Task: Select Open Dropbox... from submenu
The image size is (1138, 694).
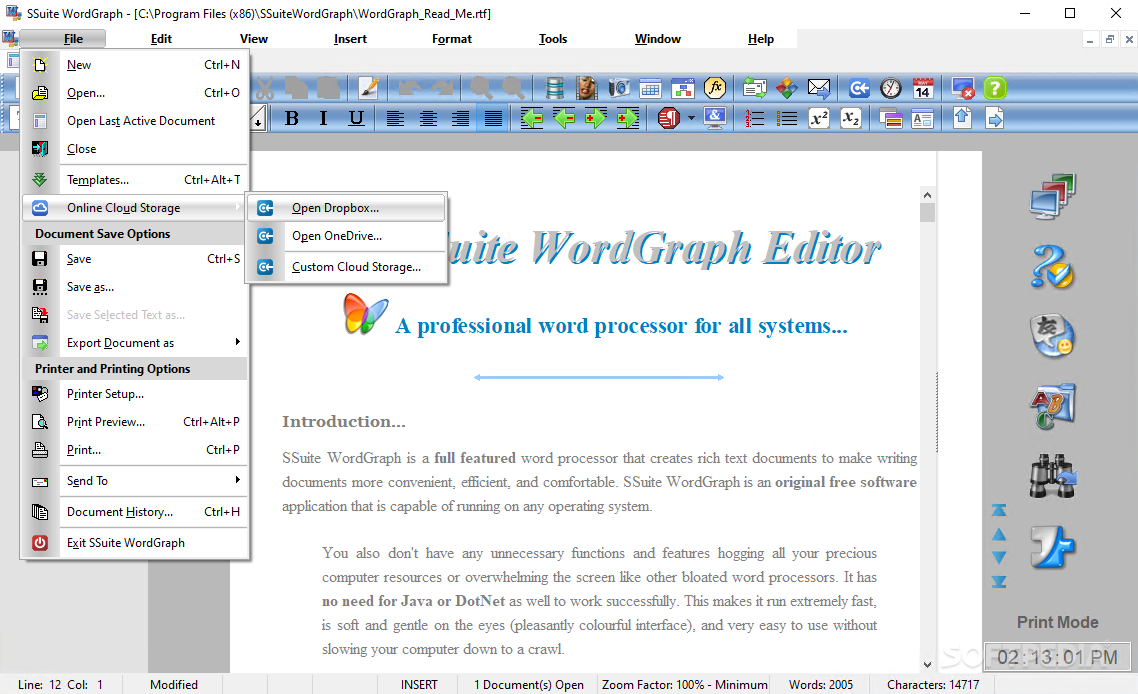Action: (x=346, y=208)
